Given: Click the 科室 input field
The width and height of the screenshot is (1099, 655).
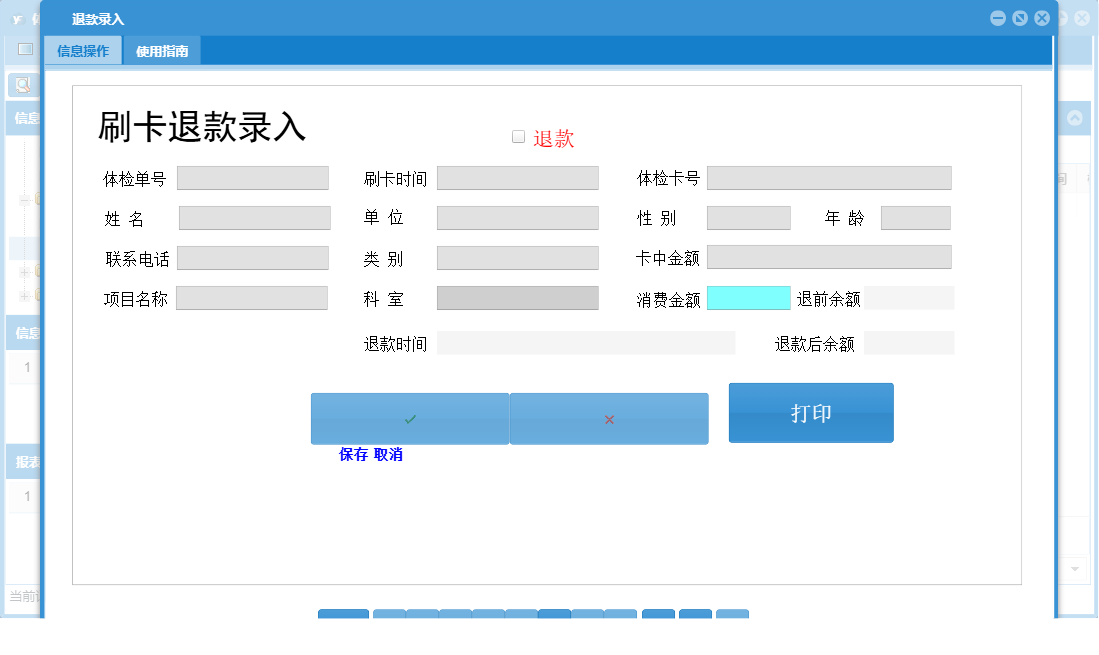Looking at the screenshot, I should tap(517, 297).
